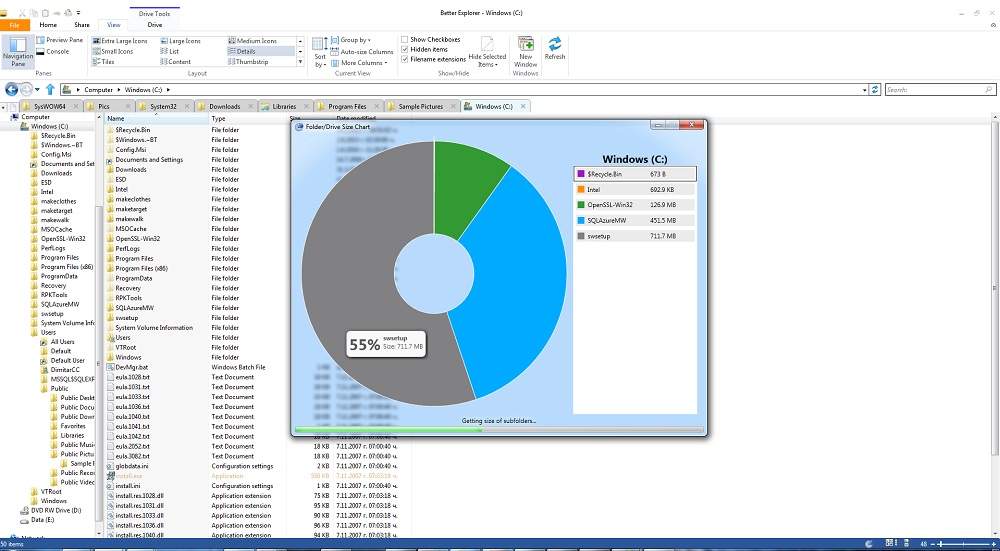Switch layout to Small Icons

coord(113,52)
